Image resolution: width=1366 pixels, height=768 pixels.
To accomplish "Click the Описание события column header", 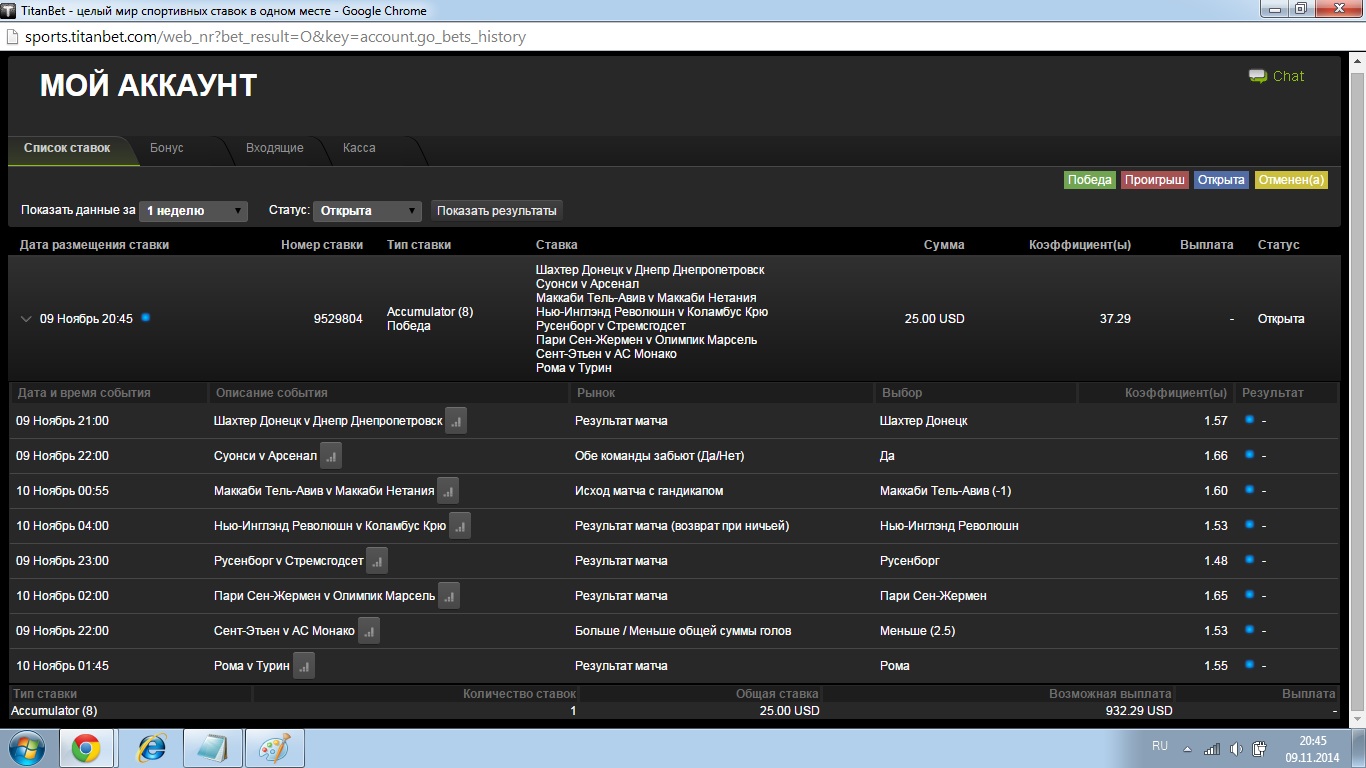I will coord(272,393).
